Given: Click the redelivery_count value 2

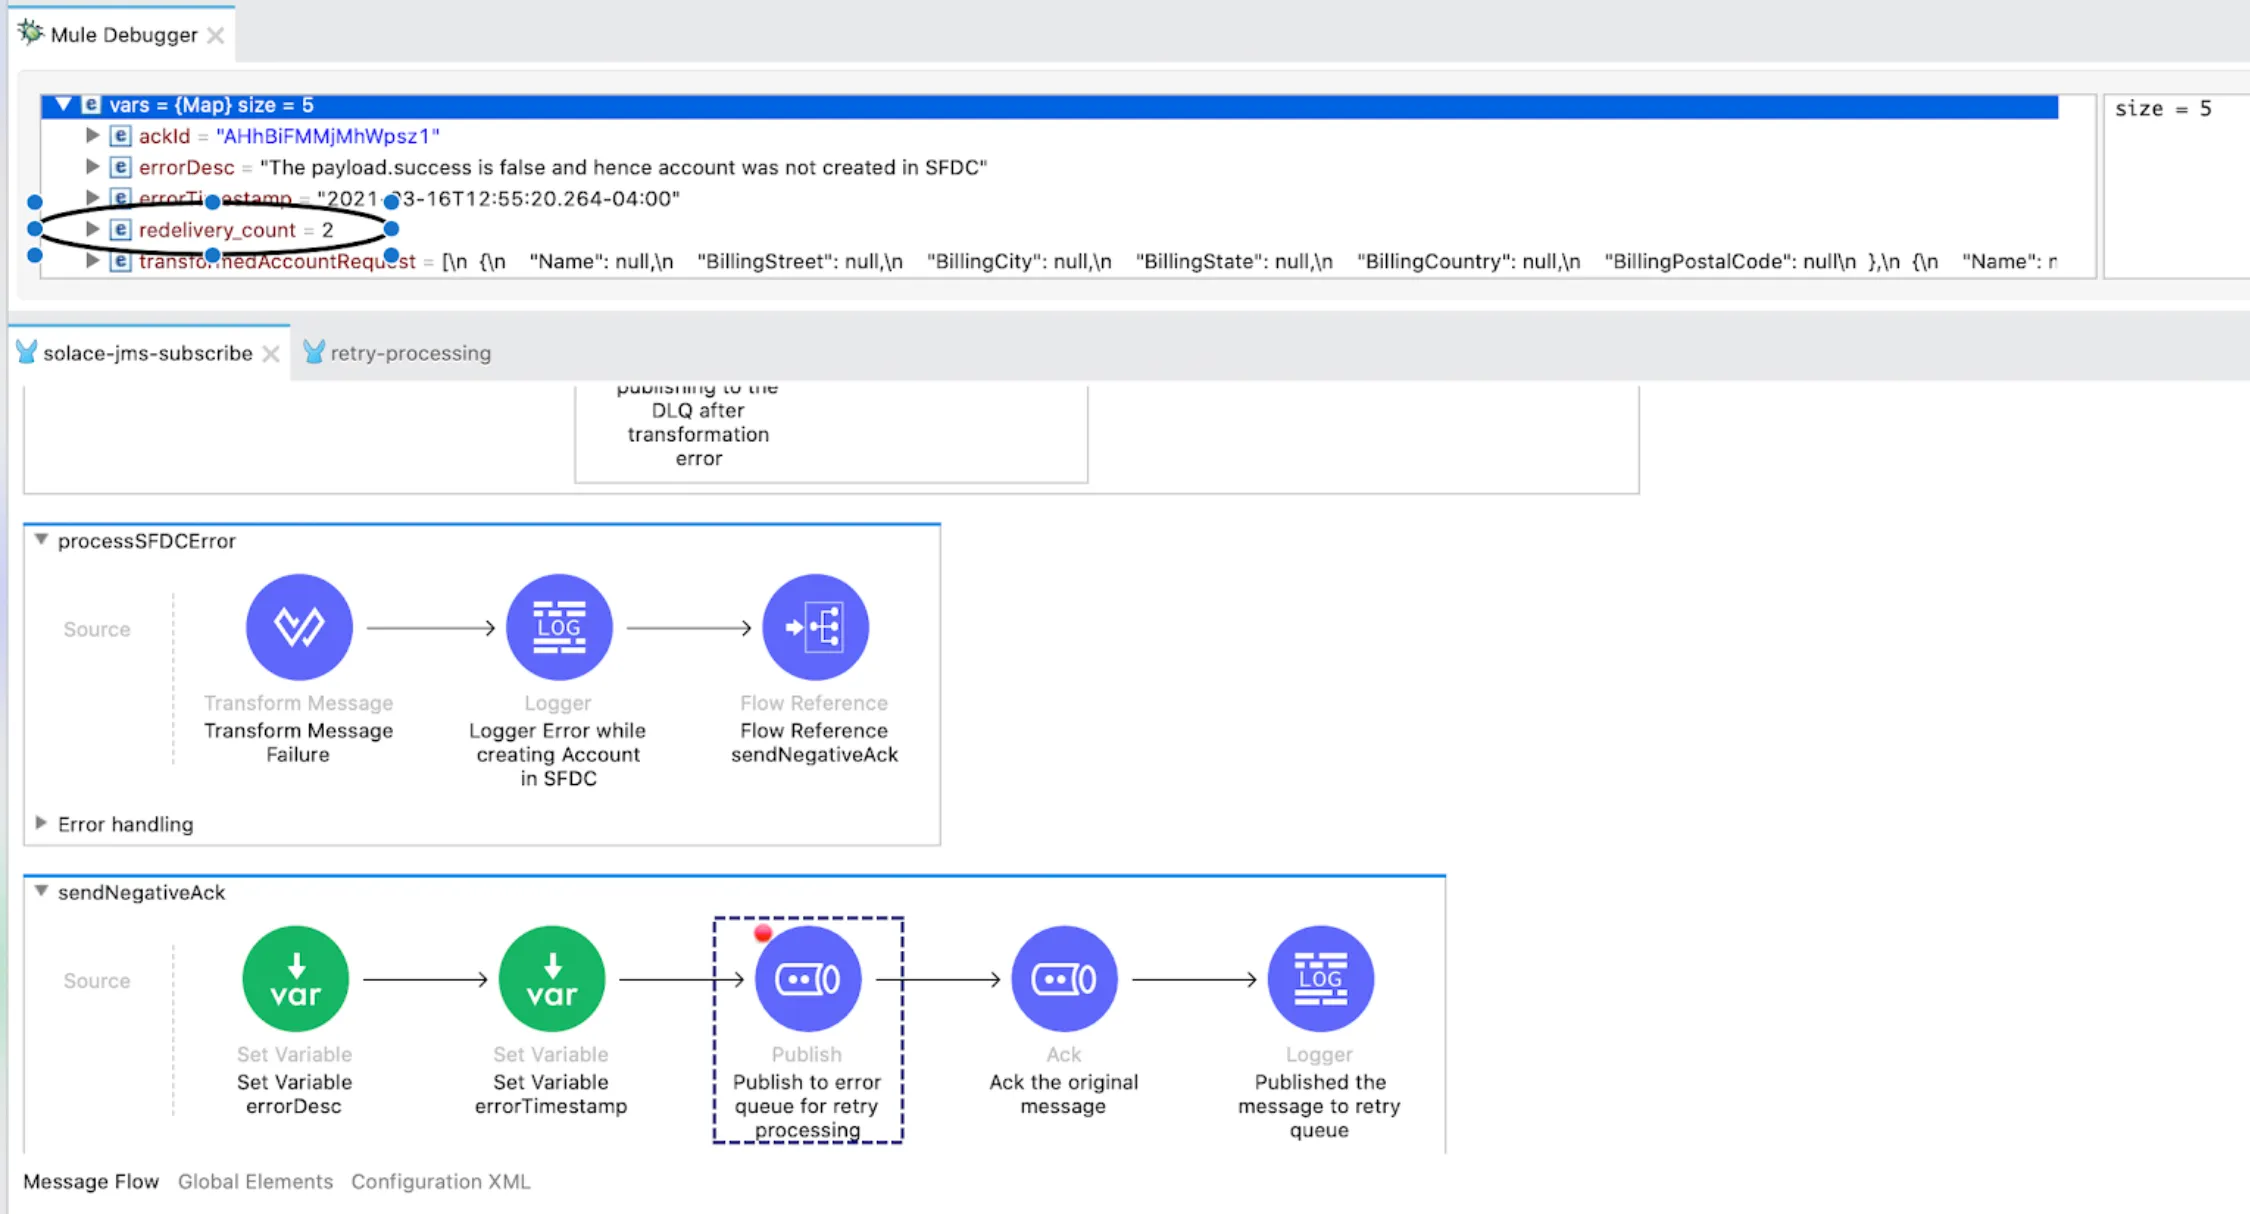Looking at the screenshot, I should [327, 230].
